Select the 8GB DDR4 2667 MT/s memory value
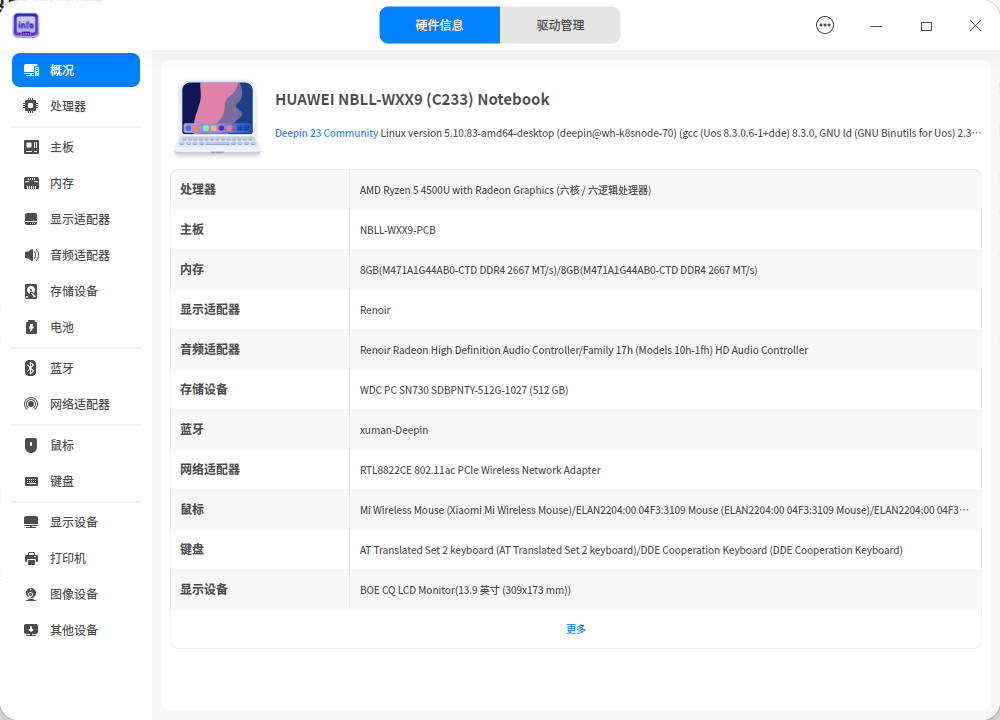1000x720 pixels. click(559, 270)
